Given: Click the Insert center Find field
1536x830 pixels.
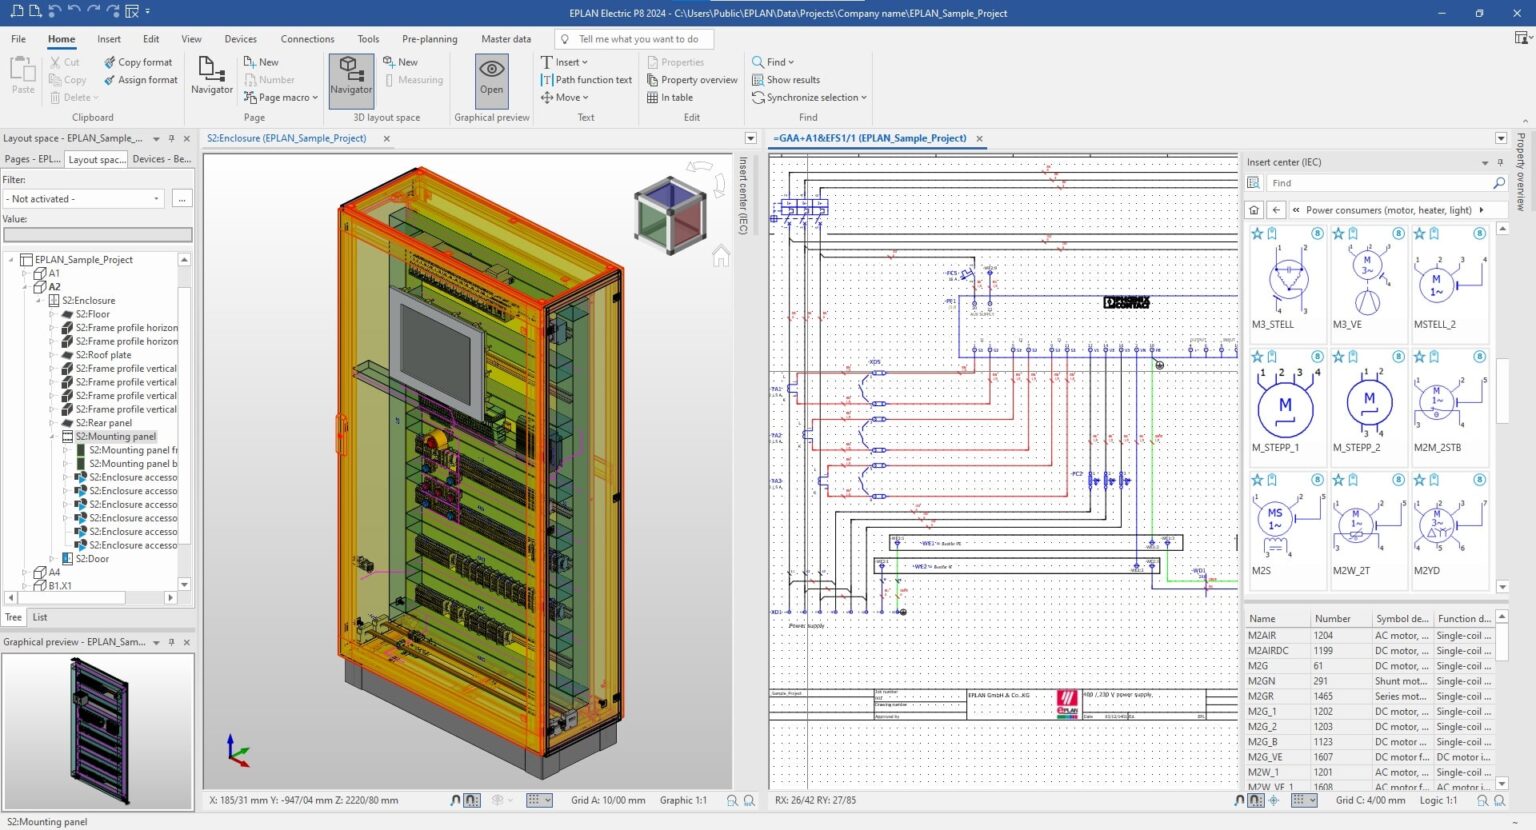Looking at the screenshot, I should pyautogui.click(x=1378, y=183).
